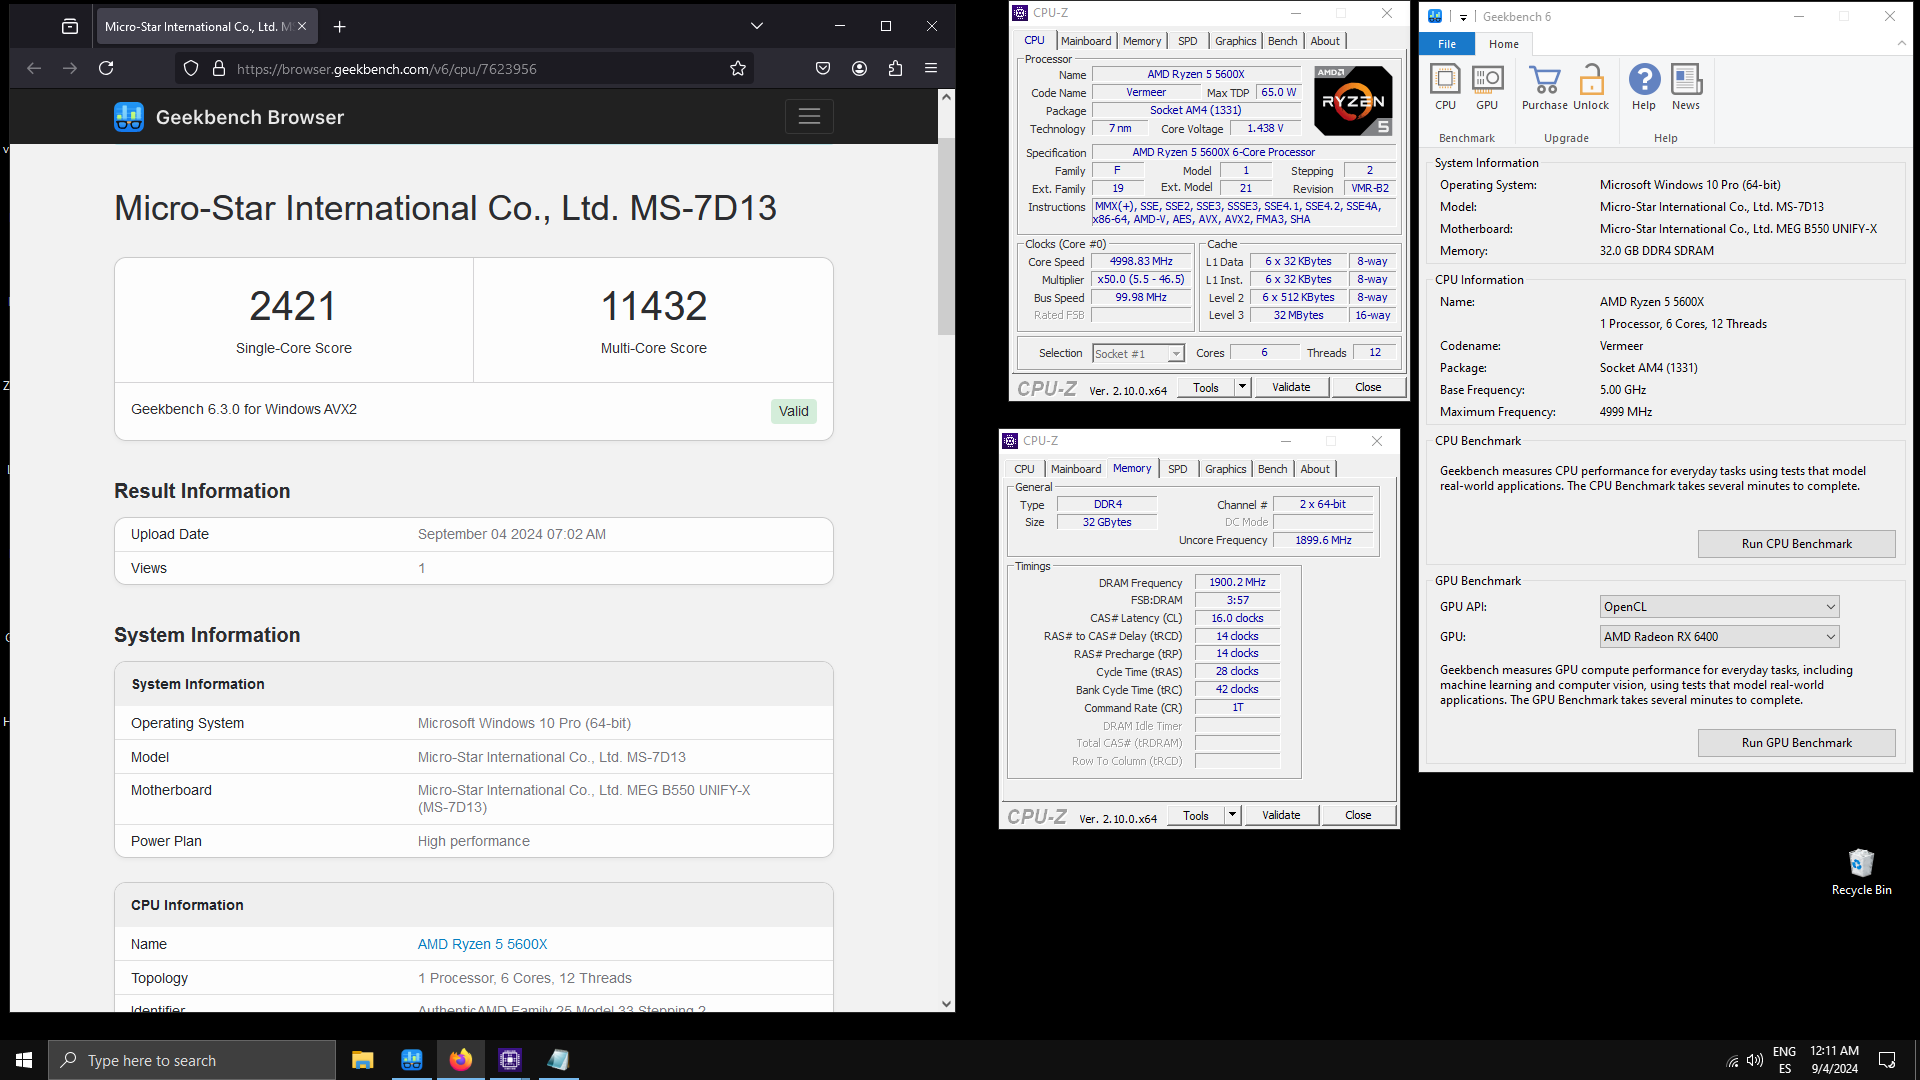The height and width of the screenshot is (1080, 1920).
Task: Open the File tab in Geekbench 6
Action: pyautogui.click(x=1446, y=44)
